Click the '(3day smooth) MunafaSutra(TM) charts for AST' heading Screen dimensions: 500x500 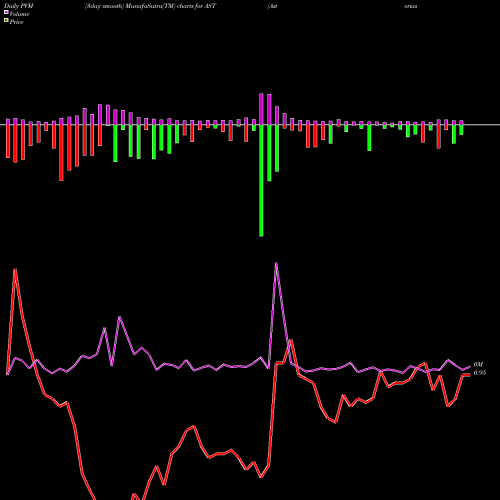coord(150,6)
